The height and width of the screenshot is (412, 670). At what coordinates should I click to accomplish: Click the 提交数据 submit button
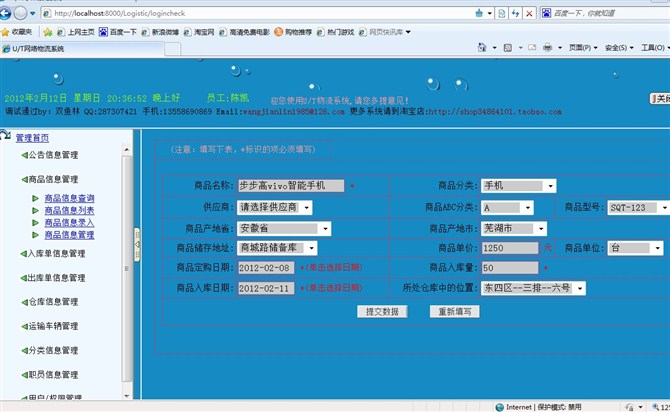tap(382, 312)
